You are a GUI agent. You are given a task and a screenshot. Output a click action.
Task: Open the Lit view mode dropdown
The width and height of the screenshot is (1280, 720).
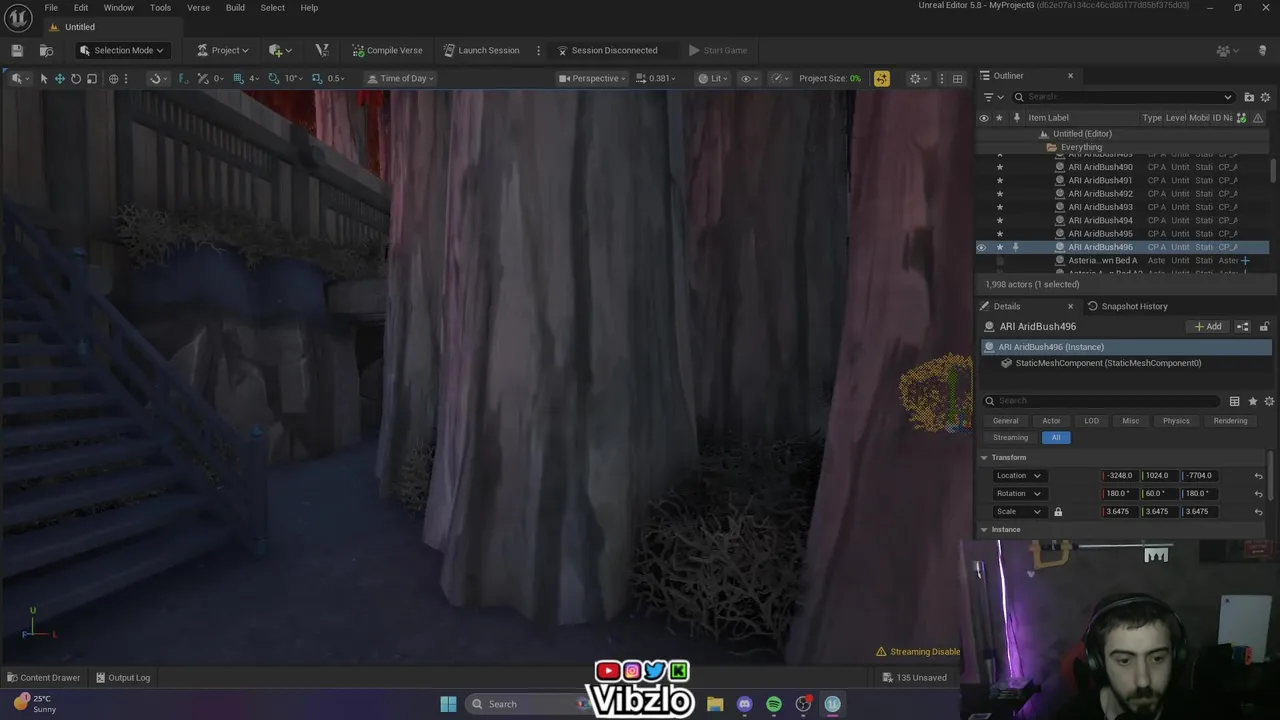[715, 78]
